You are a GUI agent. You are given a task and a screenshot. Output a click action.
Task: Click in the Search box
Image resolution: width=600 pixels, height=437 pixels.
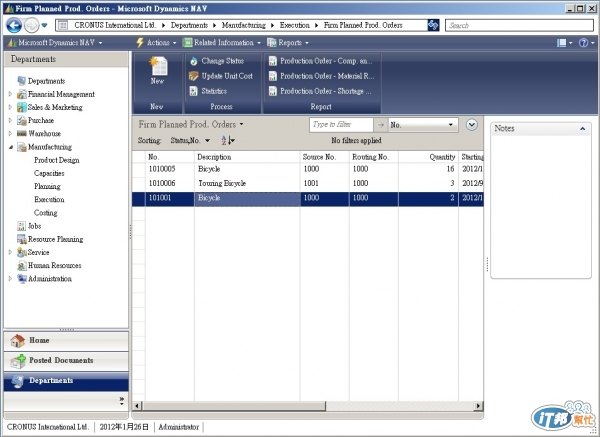pos(519,26)
